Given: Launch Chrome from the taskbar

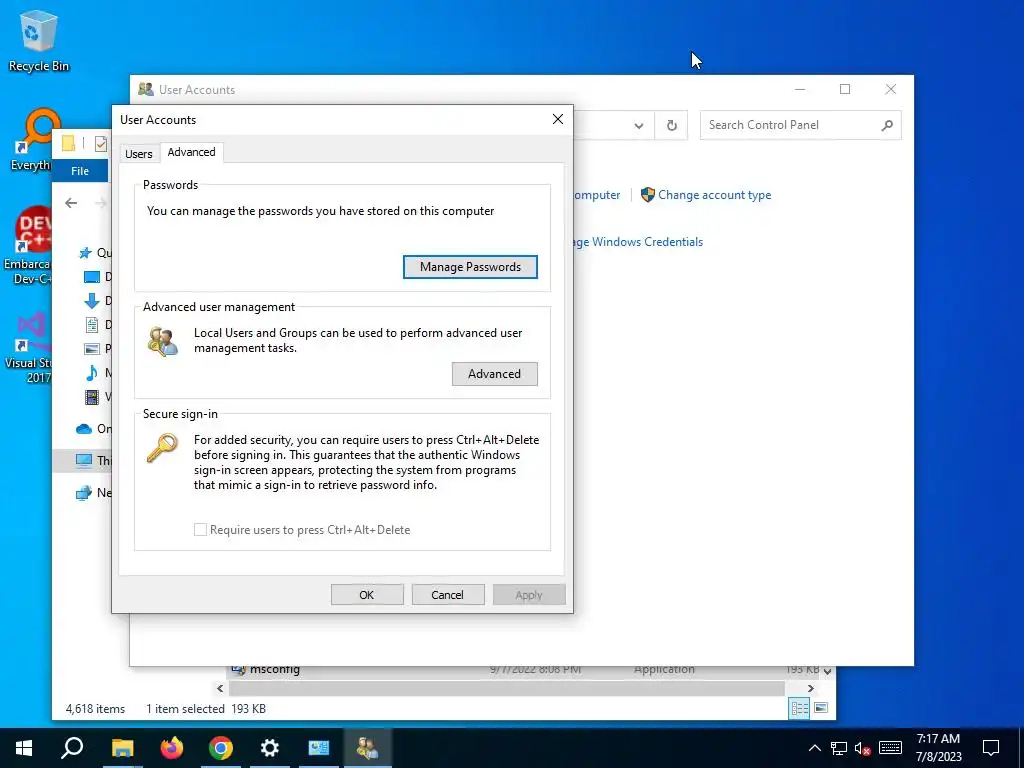Looking at the screenshot, I should pyautogui.click(x=221, y=748).
